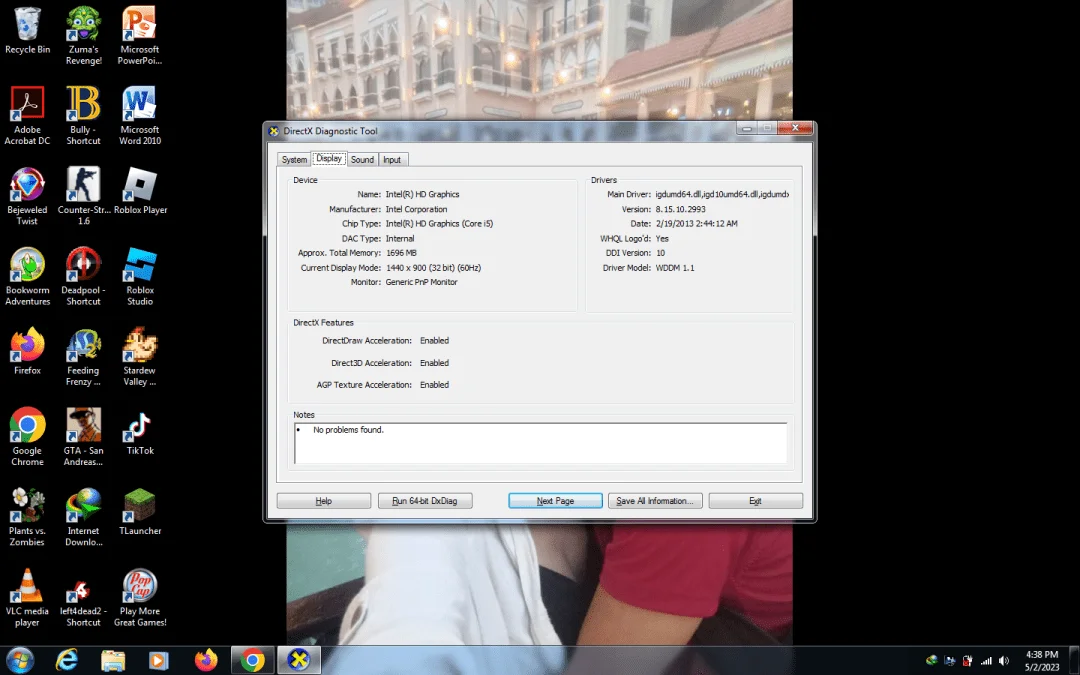Click the 1440 x 900 display mode value
The image size is (1080, 675).
tap(433, 268)
